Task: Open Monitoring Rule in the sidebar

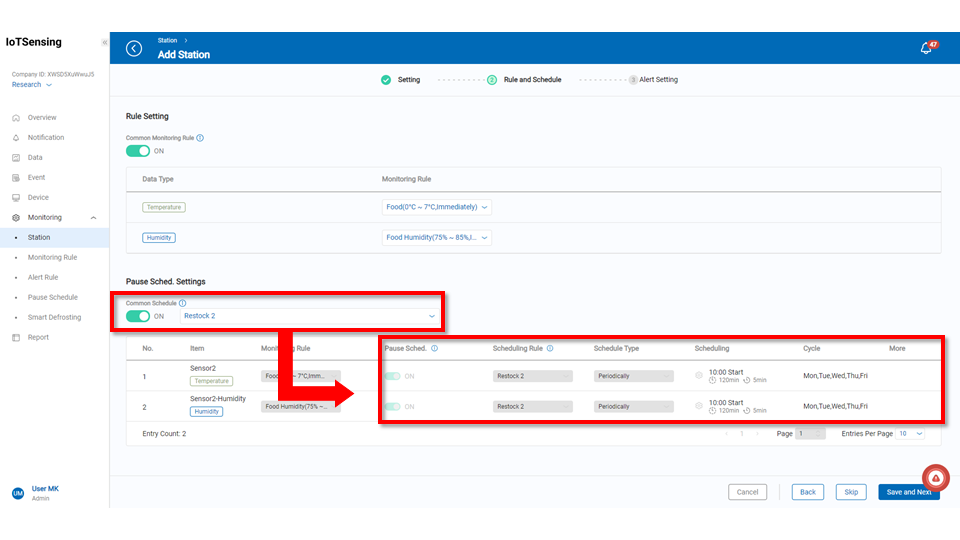Action: tap(52, 257)
